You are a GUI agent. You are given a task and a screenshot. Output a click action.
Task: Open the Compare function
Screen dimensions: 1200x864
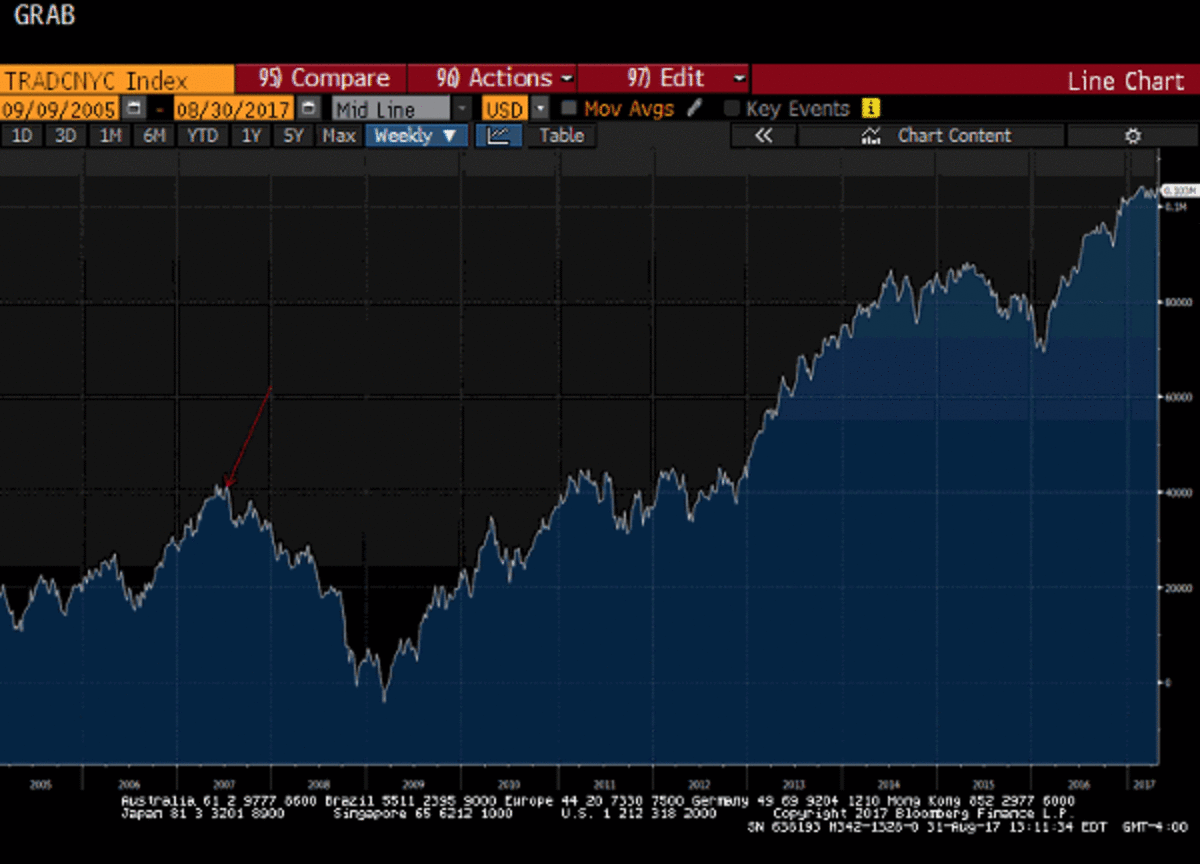pyautogui.click(x=321, y=78)
